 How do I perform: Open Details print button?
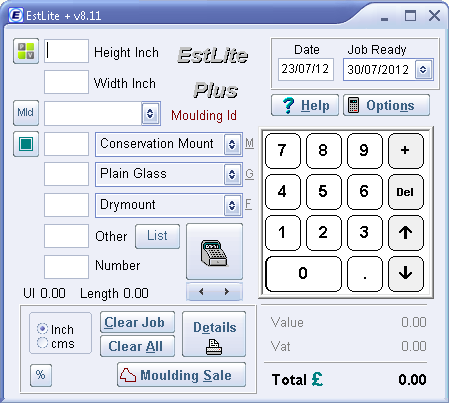214,334
